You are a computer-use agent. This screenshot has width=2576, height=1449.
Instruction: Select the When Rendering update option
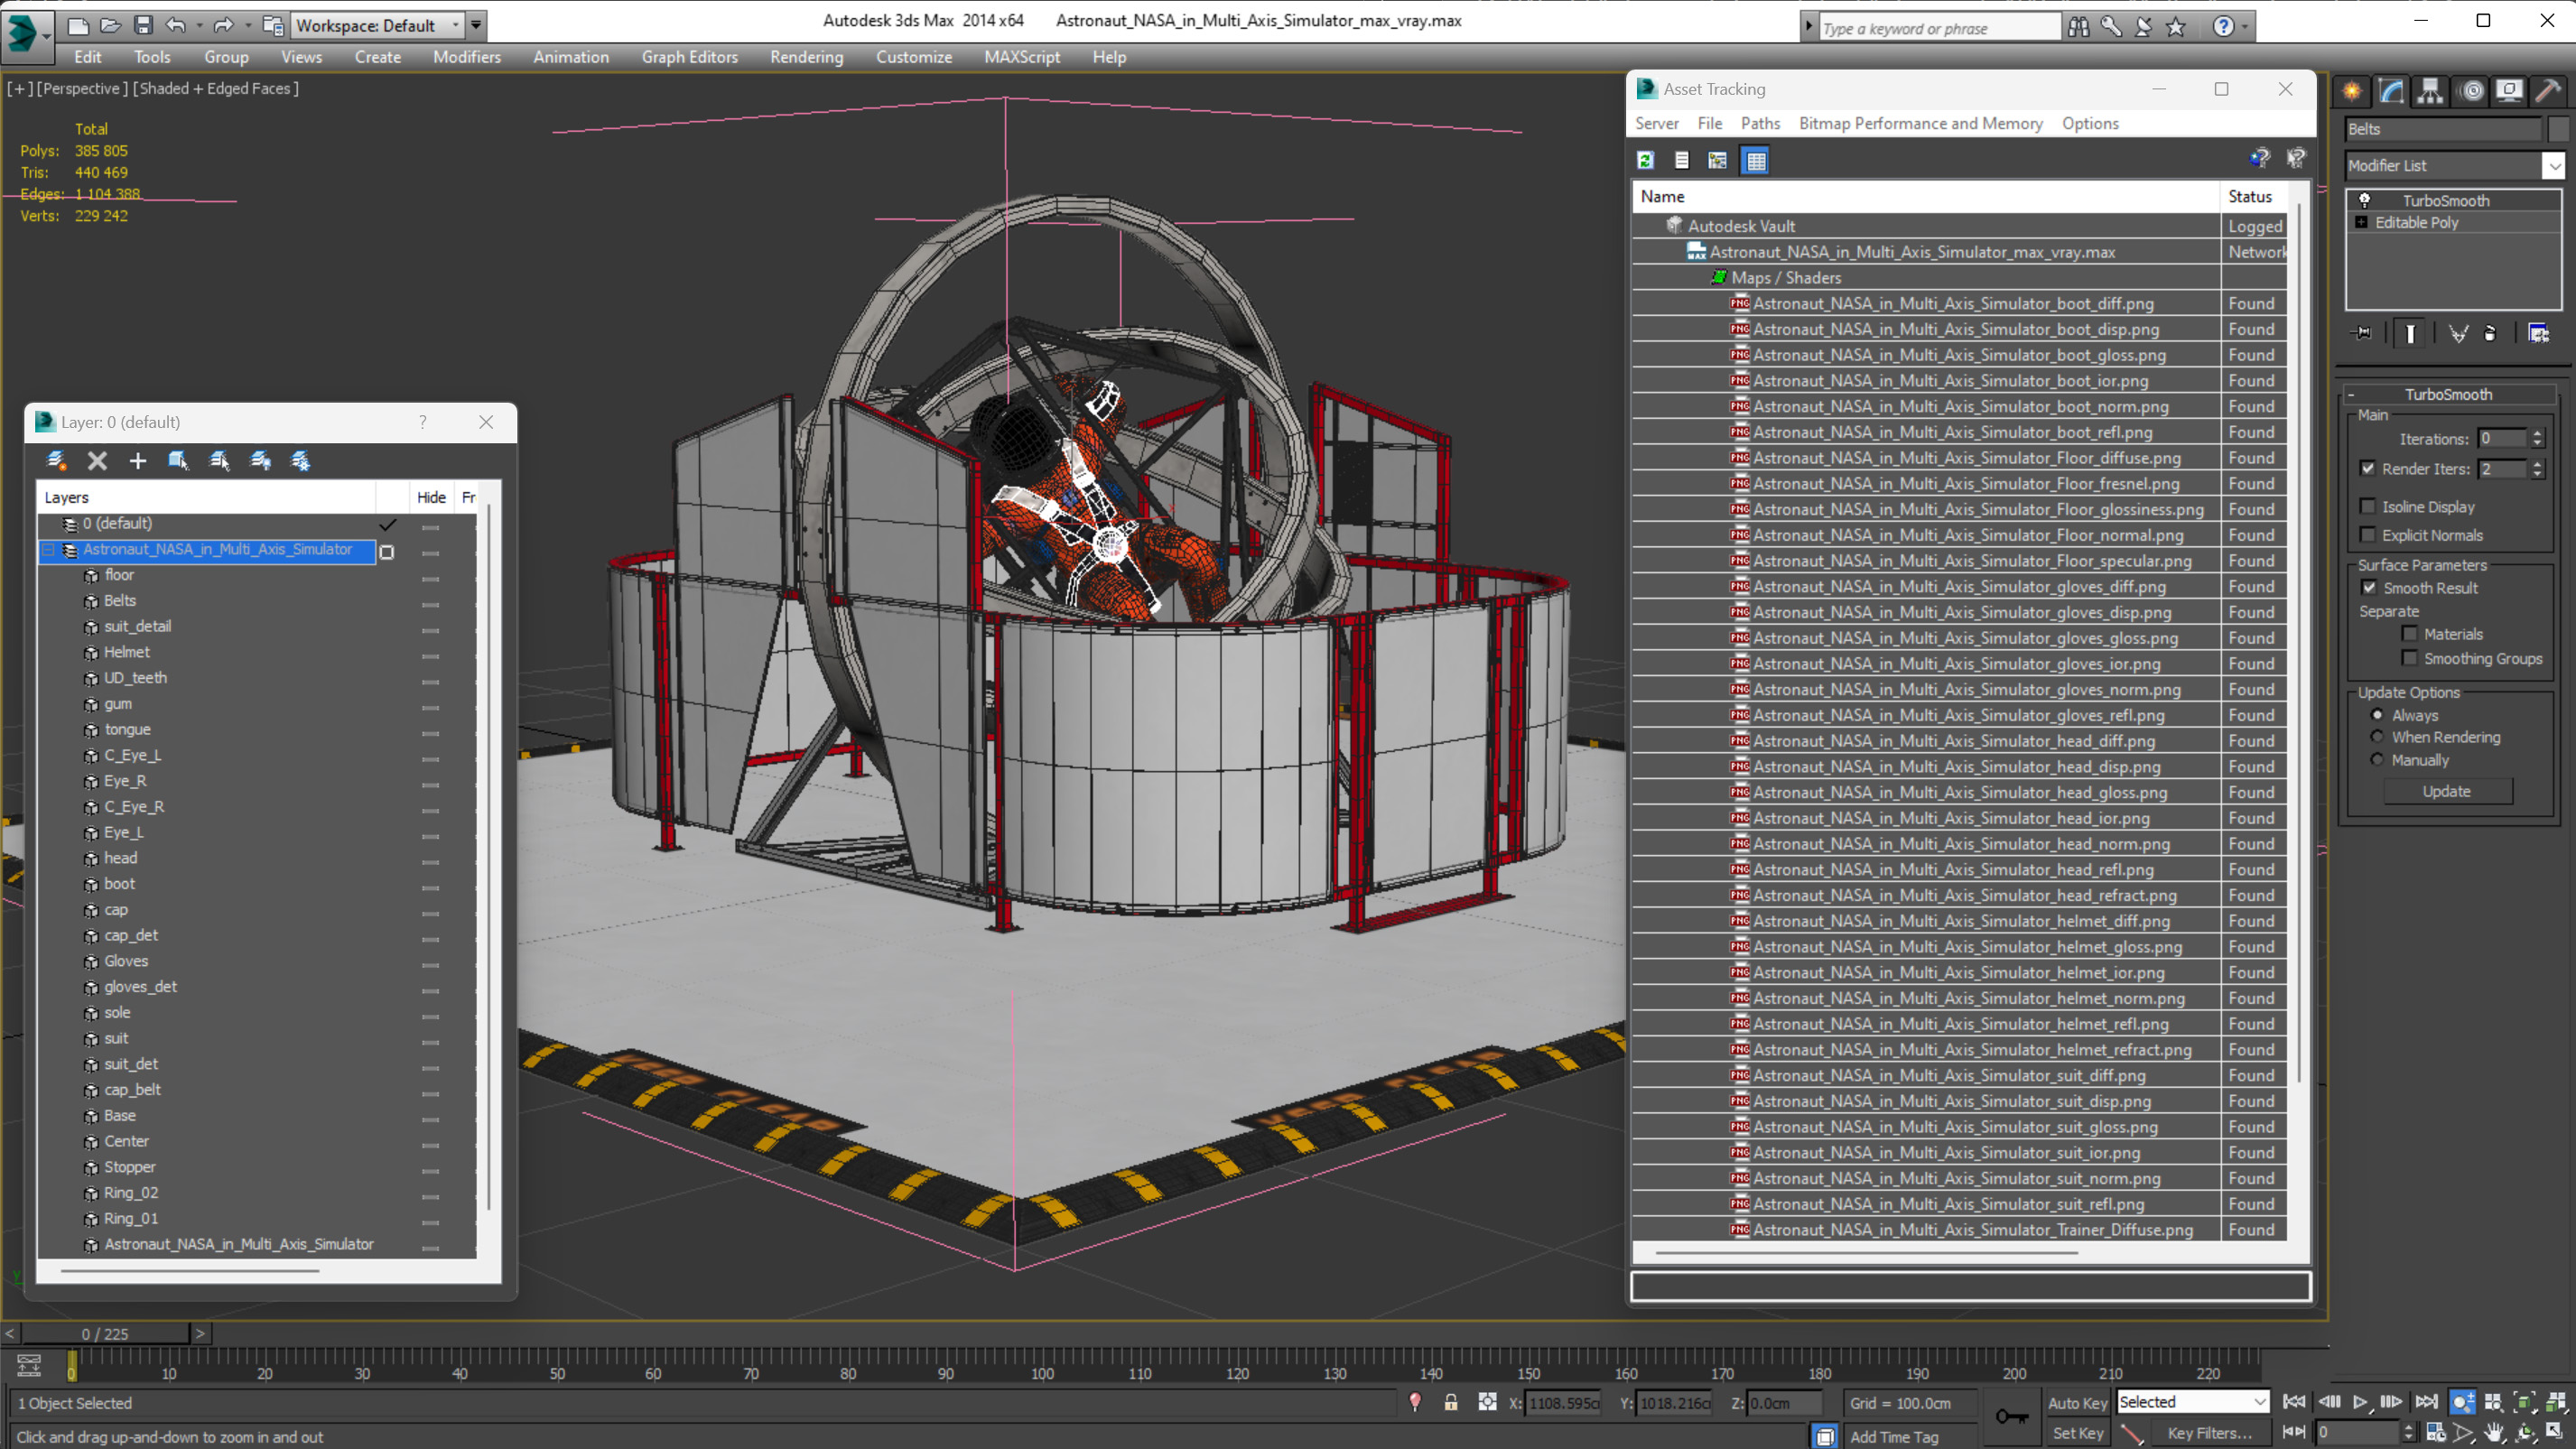2377,736
